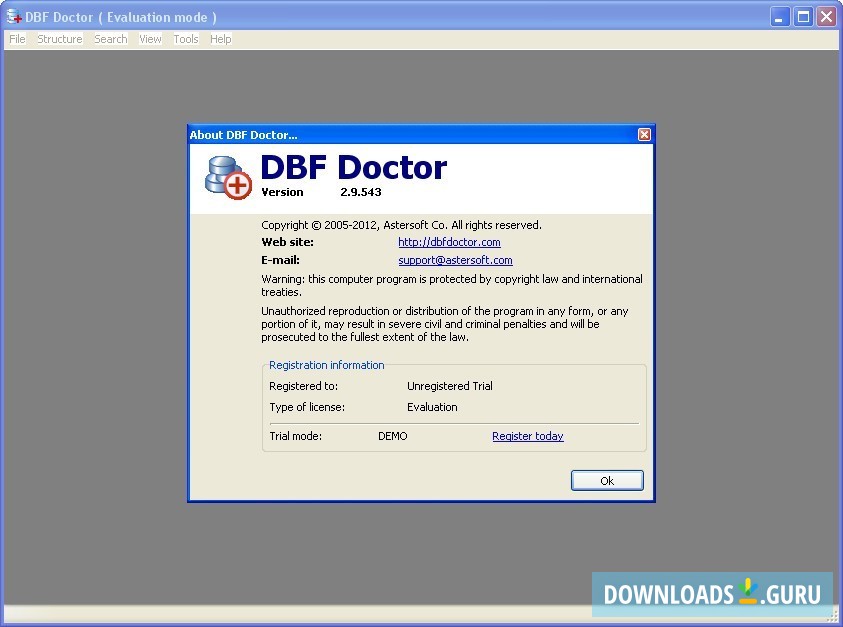Open the Tools menu
Screen dimensions: 843x627
click(x=185, y=39)
